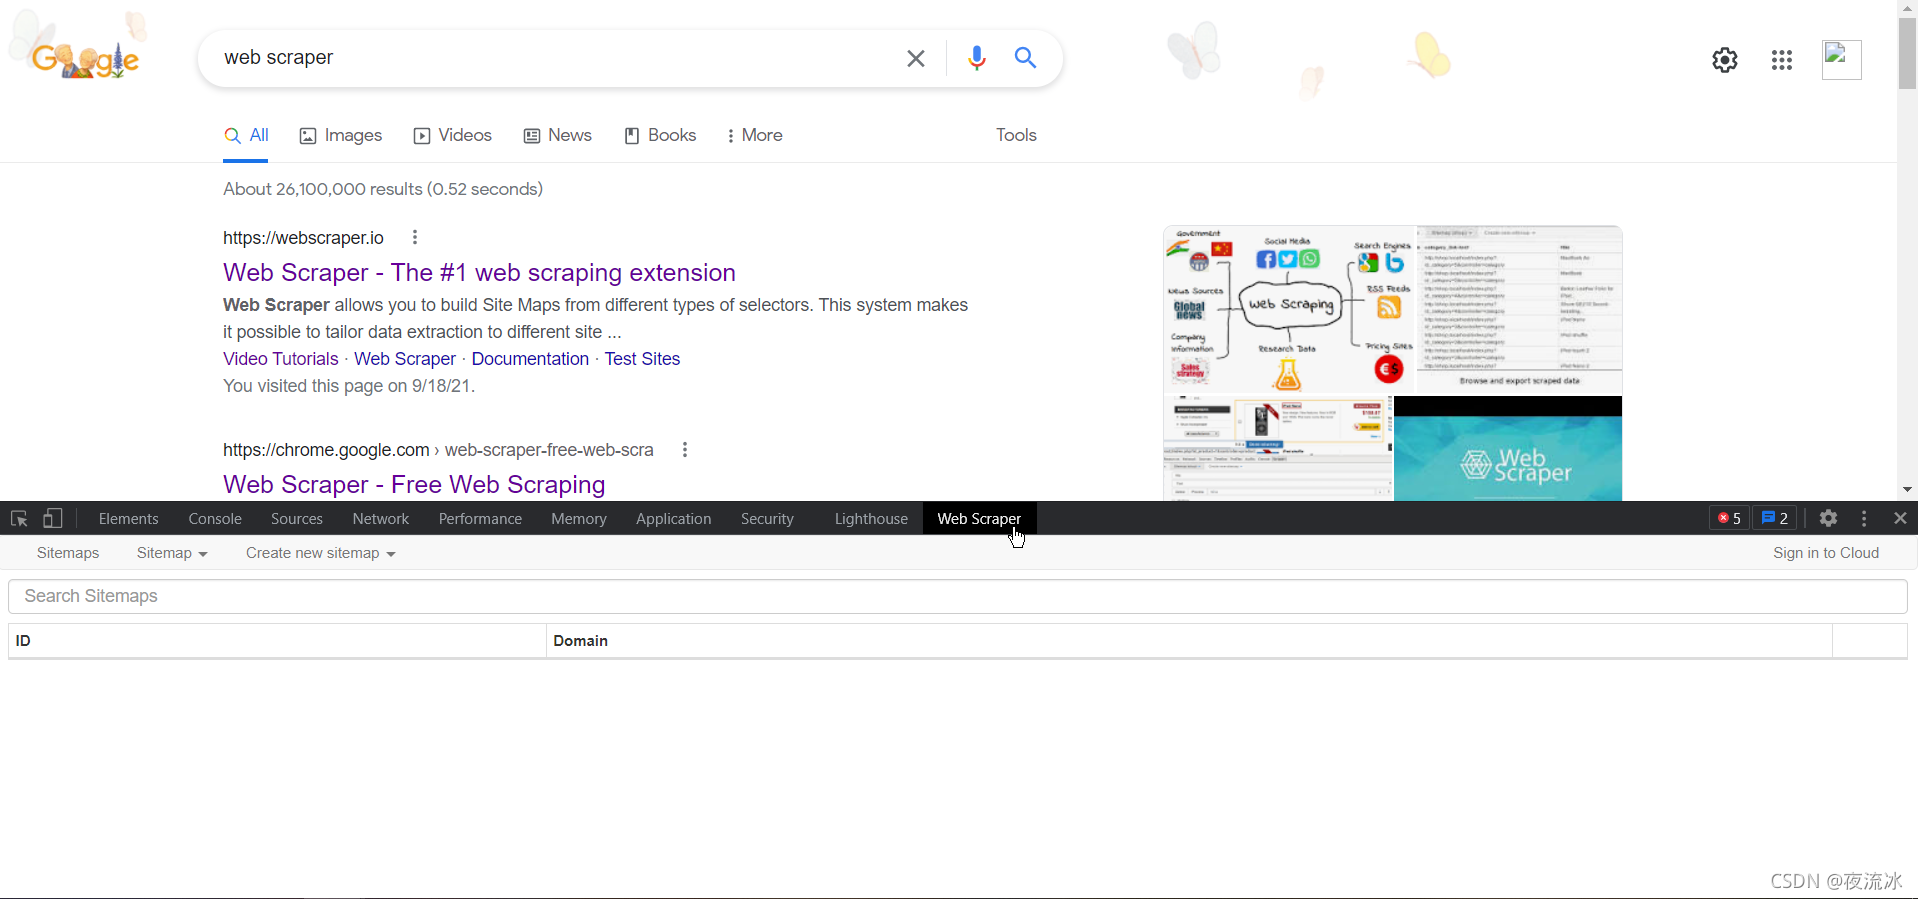The height and width of the screenshot is (899, 1918).
Task: Click the scrollbar up arrow
Action: click(1908, 7)
